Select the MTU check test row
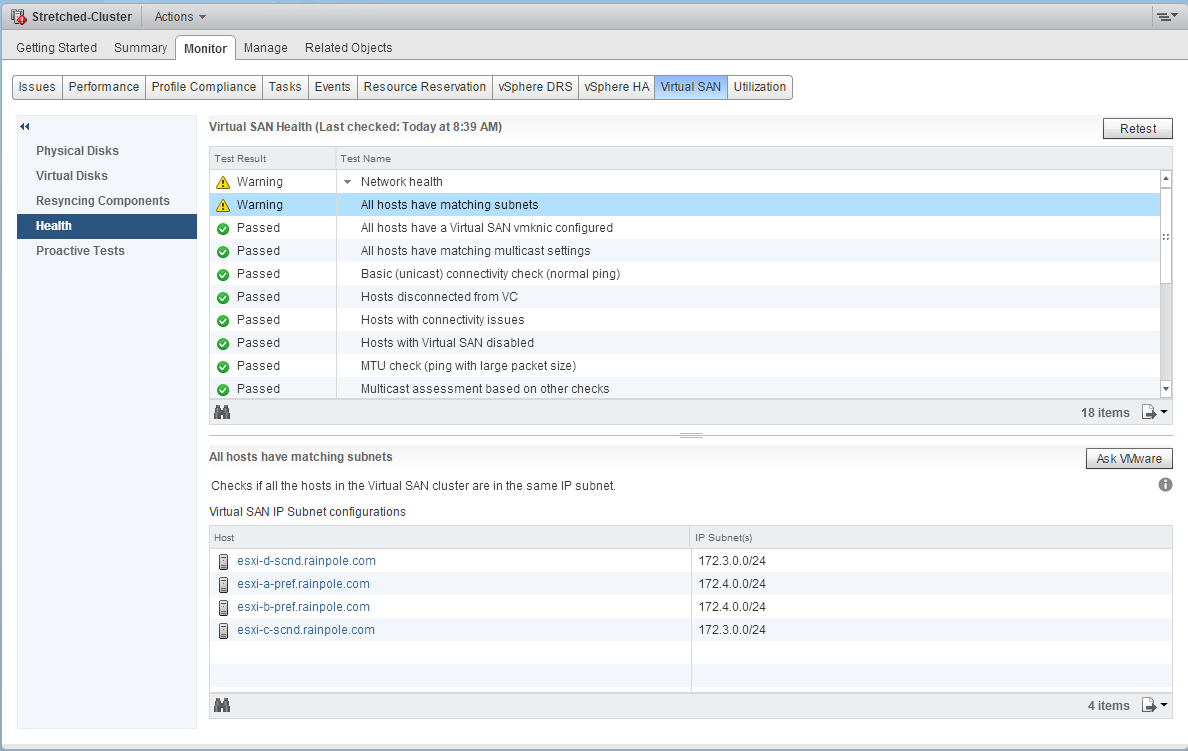Image resolution: width=1188 pixels, height=751 pixels. point(468,366)
